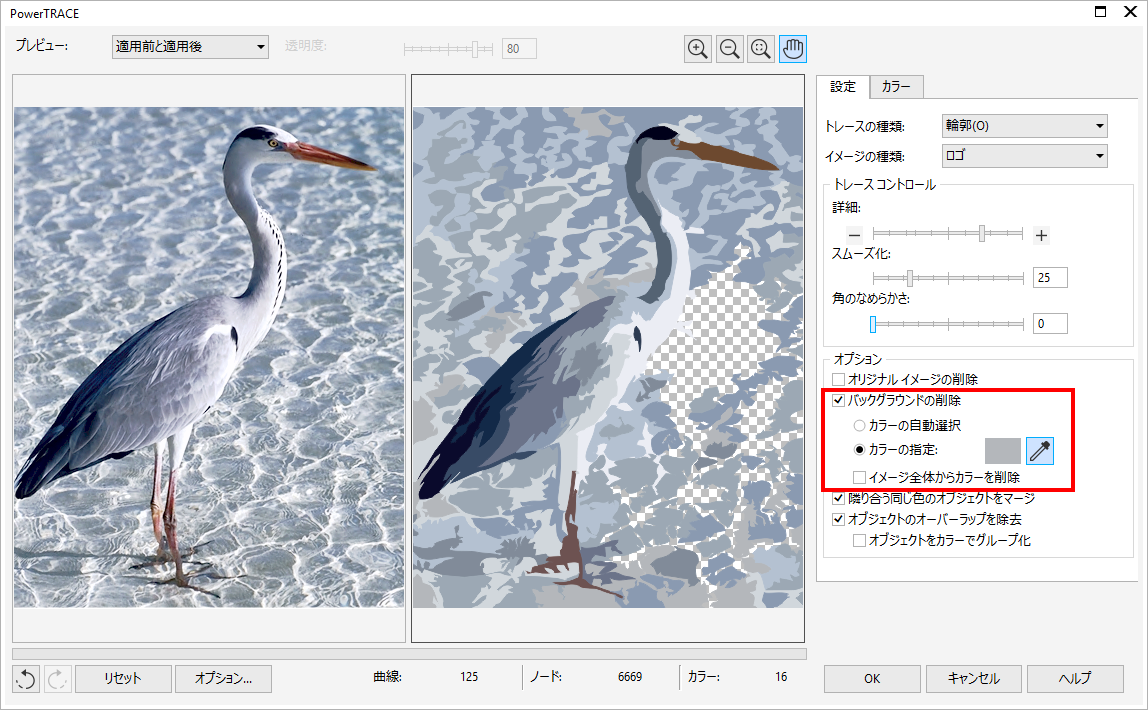
Task: Click the traced heron result preview
Action: (x=608, y=358)
